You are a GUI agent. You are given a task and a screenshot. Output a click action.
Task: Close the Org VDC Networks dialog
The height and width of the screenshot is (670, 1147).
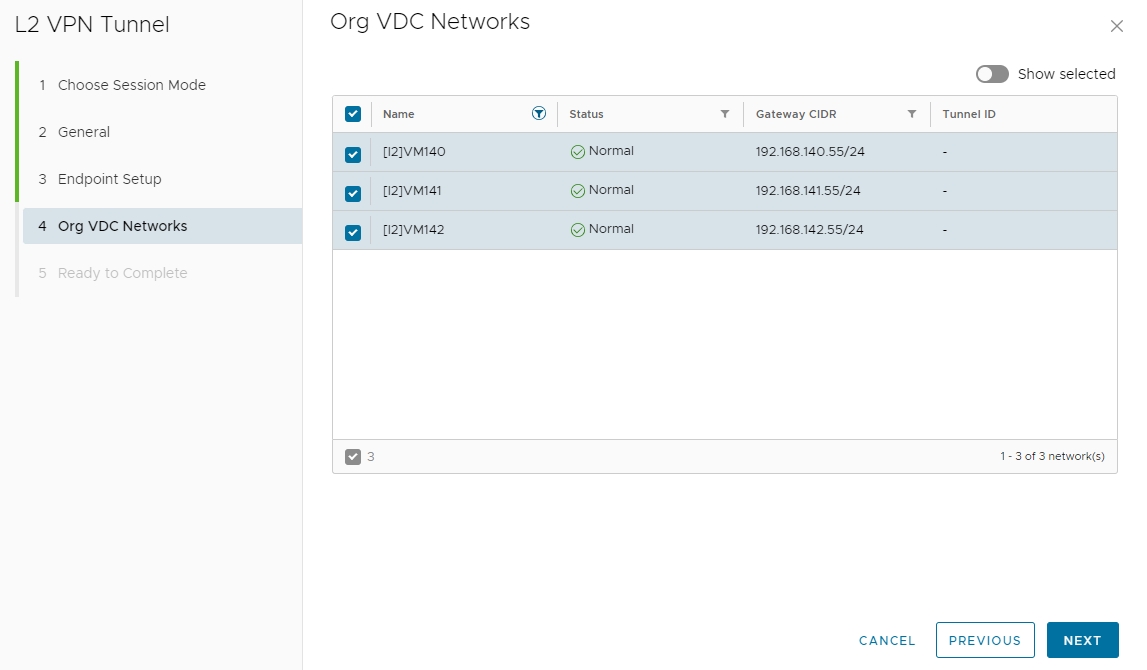(1117, 27)
